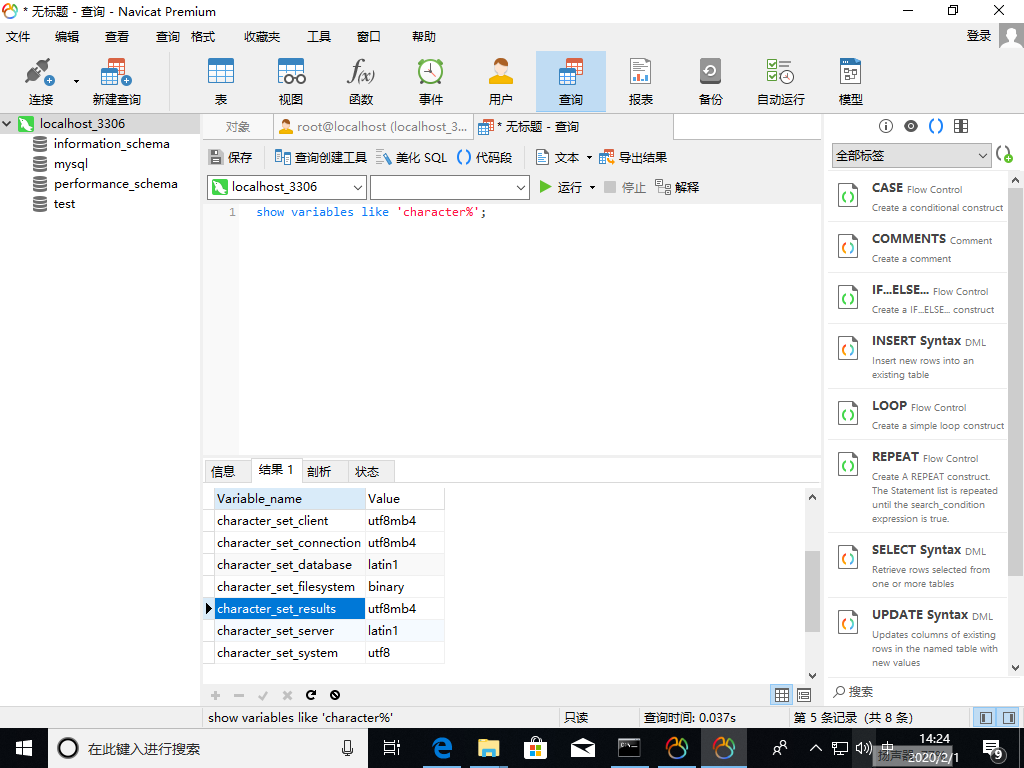Toggle left pane icon in status bar
Image resolution: width=1024 pixels, height=768 pixels.
[x=986, y=718]
